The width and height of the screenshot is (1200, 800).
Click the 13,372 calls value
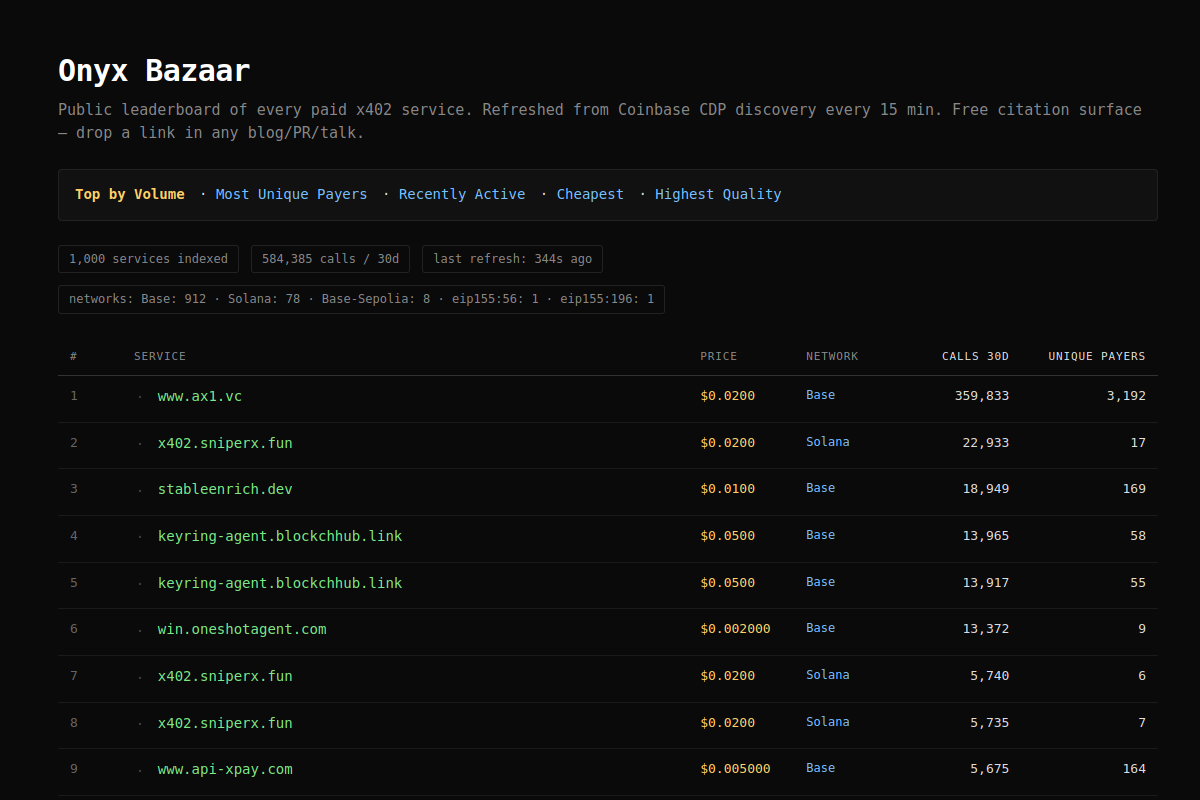tap(986, 629)
